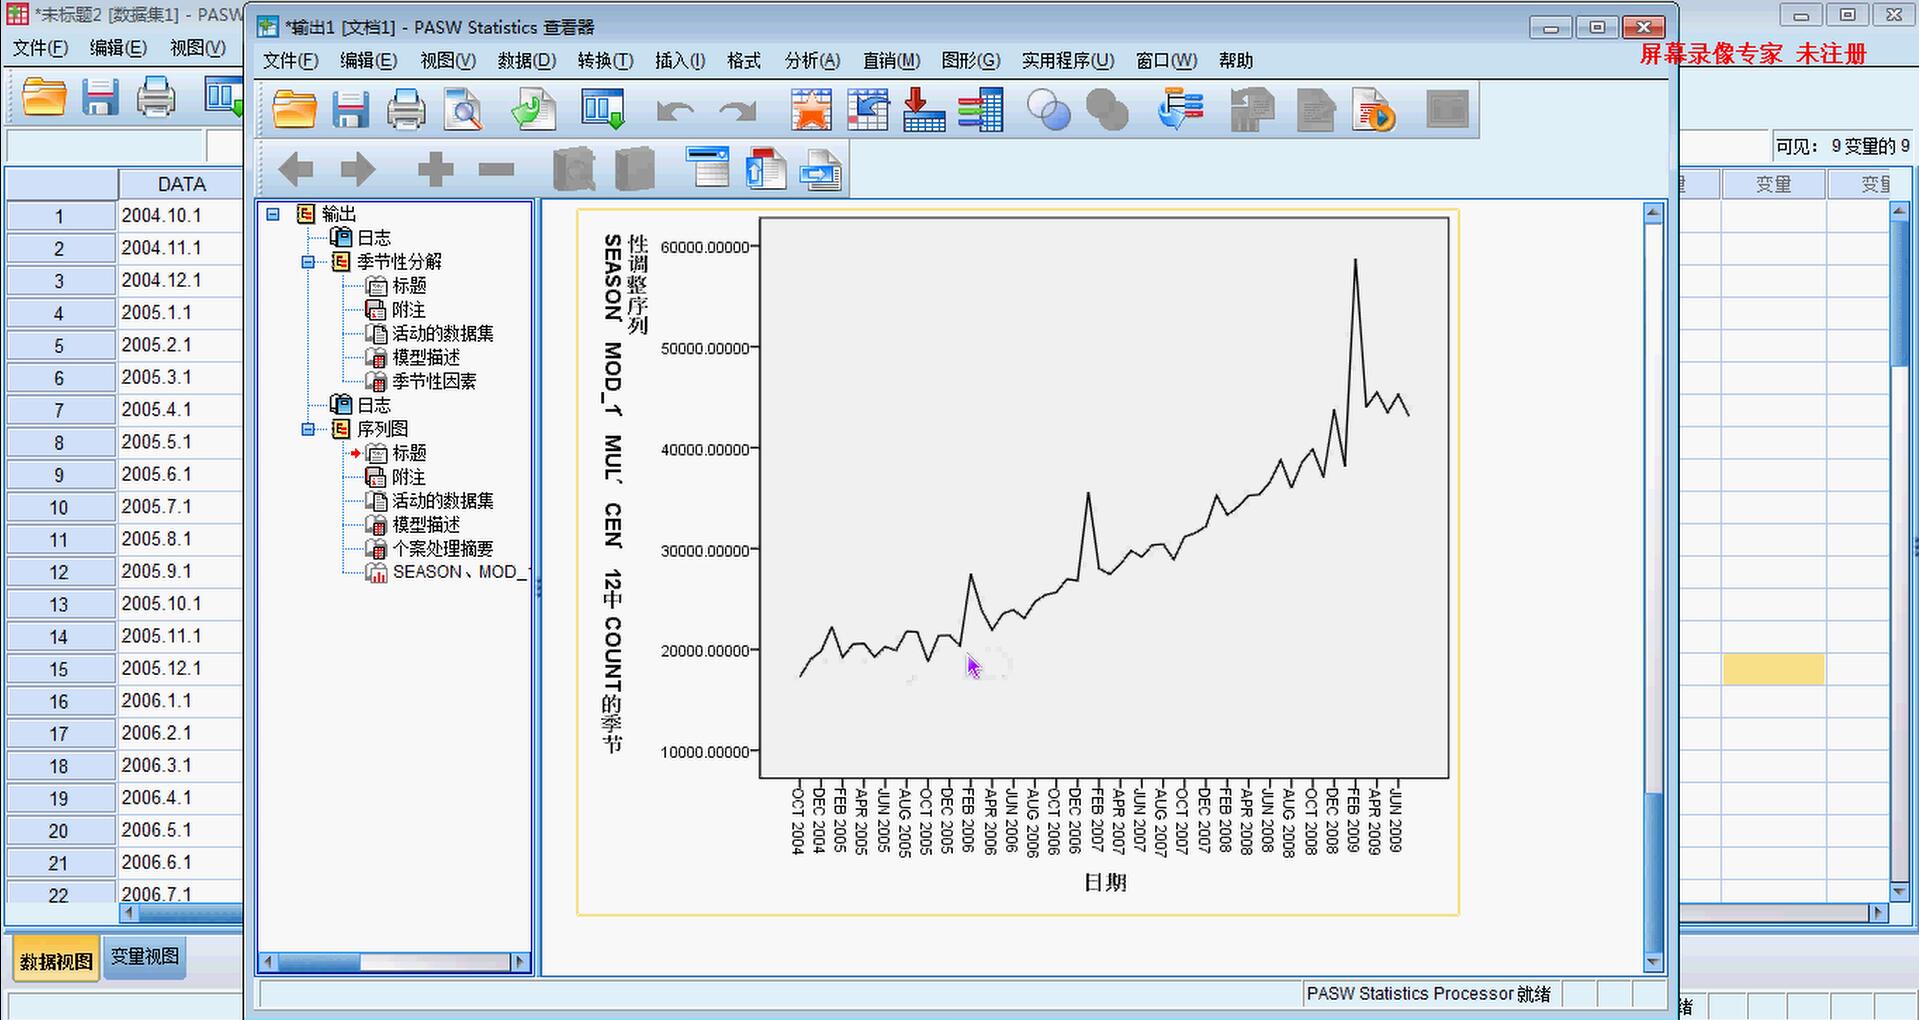Click the Run script icon with play arrow
The width and height of the screenshot is (1919, 1020).
point(1373,109)
